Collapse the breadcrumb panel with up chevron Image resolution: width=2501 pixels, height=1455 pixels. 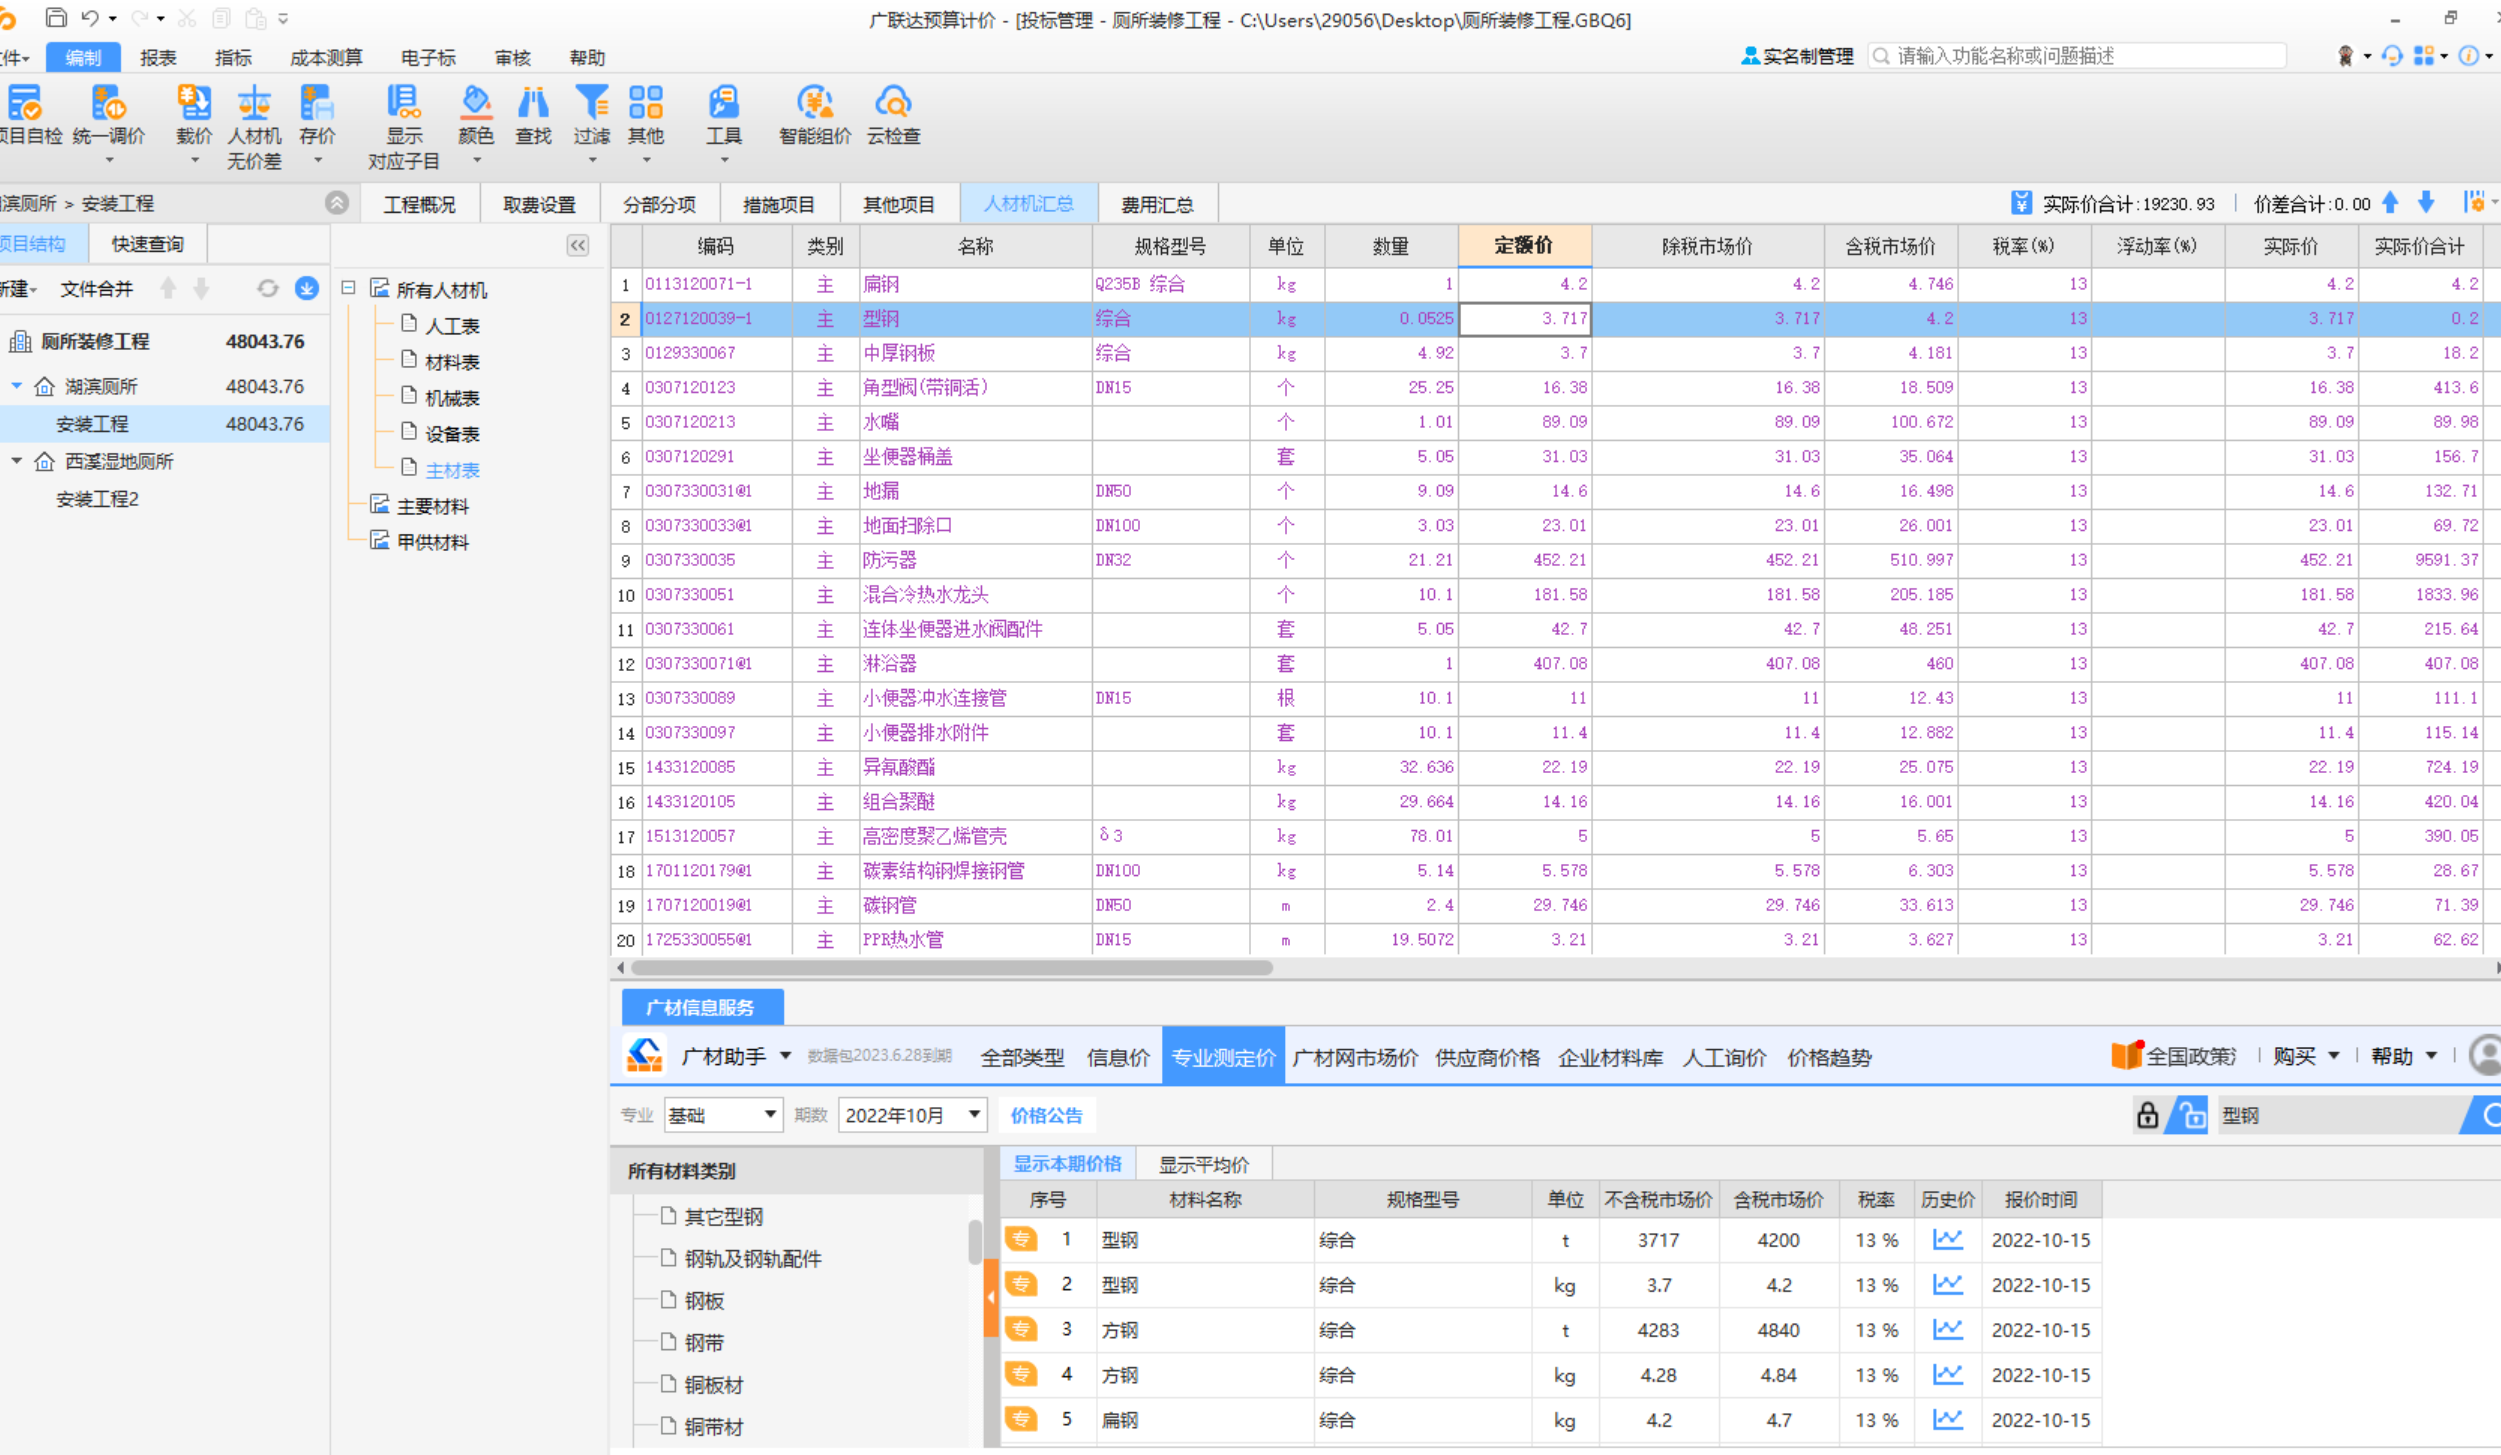pos(337,203)
